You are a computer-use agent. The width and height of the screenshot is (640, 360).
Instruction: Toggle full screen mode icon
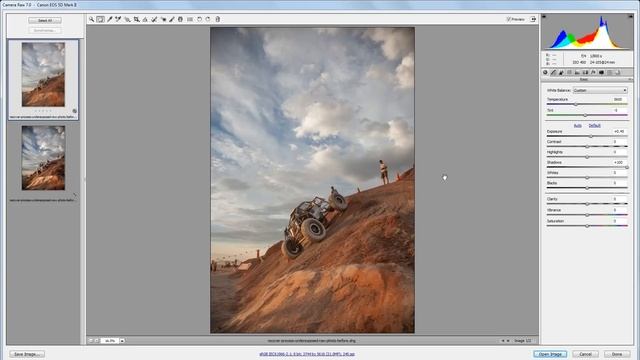(x=533, y=19)
